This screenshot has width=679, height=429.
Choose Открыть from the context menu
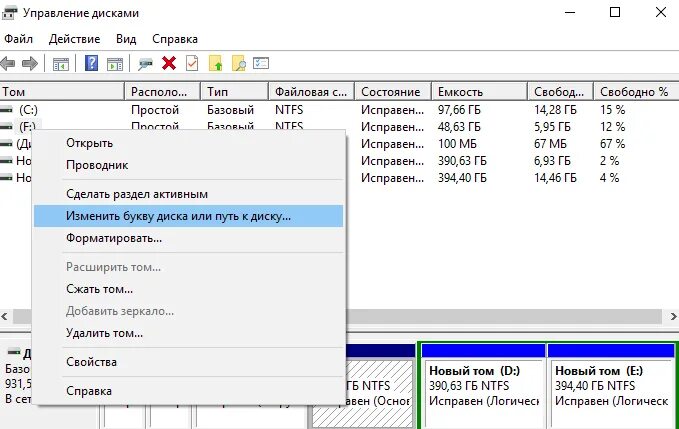coord(188,143)
